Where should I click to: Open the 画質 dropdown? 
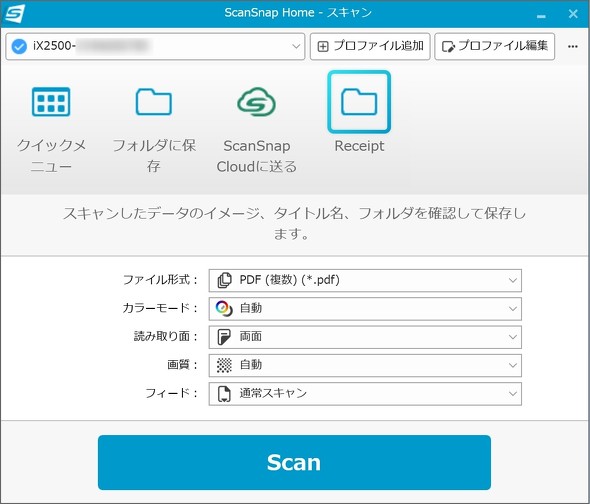365,365
